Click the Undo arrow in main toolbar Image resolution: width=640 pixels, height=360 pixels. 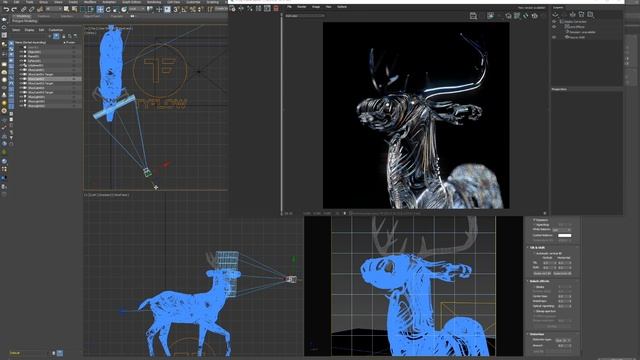[x=6, y=9]
